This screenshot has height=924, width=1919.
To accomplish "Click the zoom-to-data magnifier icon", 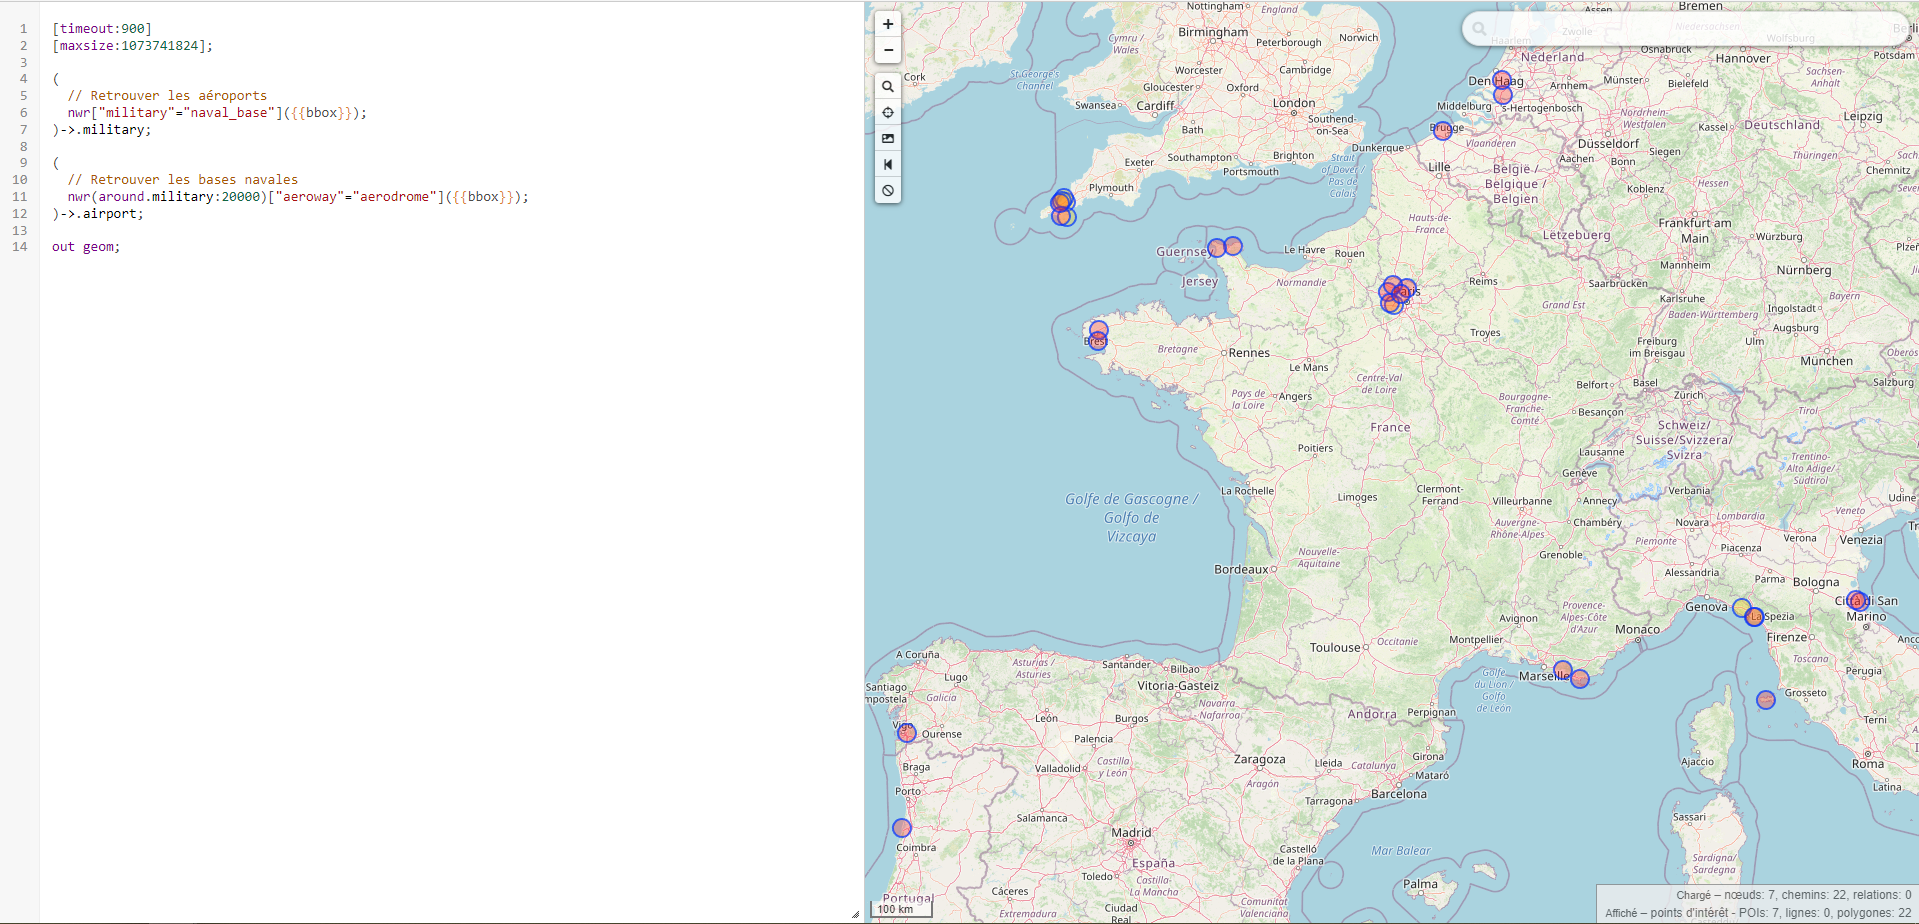I will click(888, 87).
